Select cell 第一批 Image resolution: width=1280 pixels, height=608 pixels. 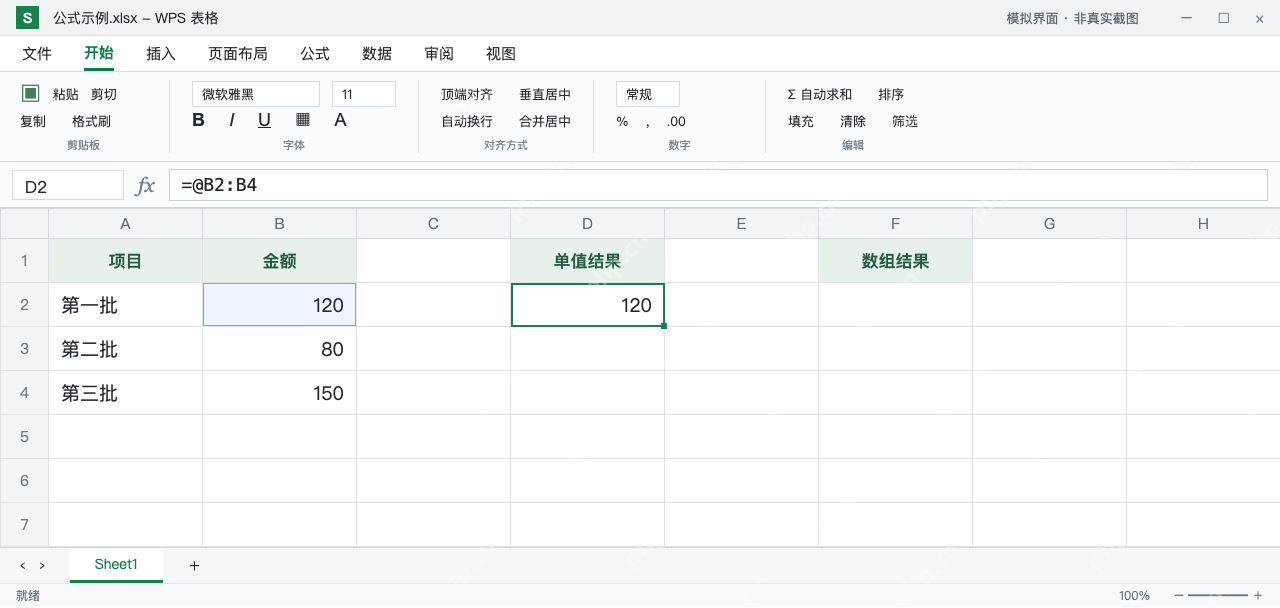tap(125, 305)
